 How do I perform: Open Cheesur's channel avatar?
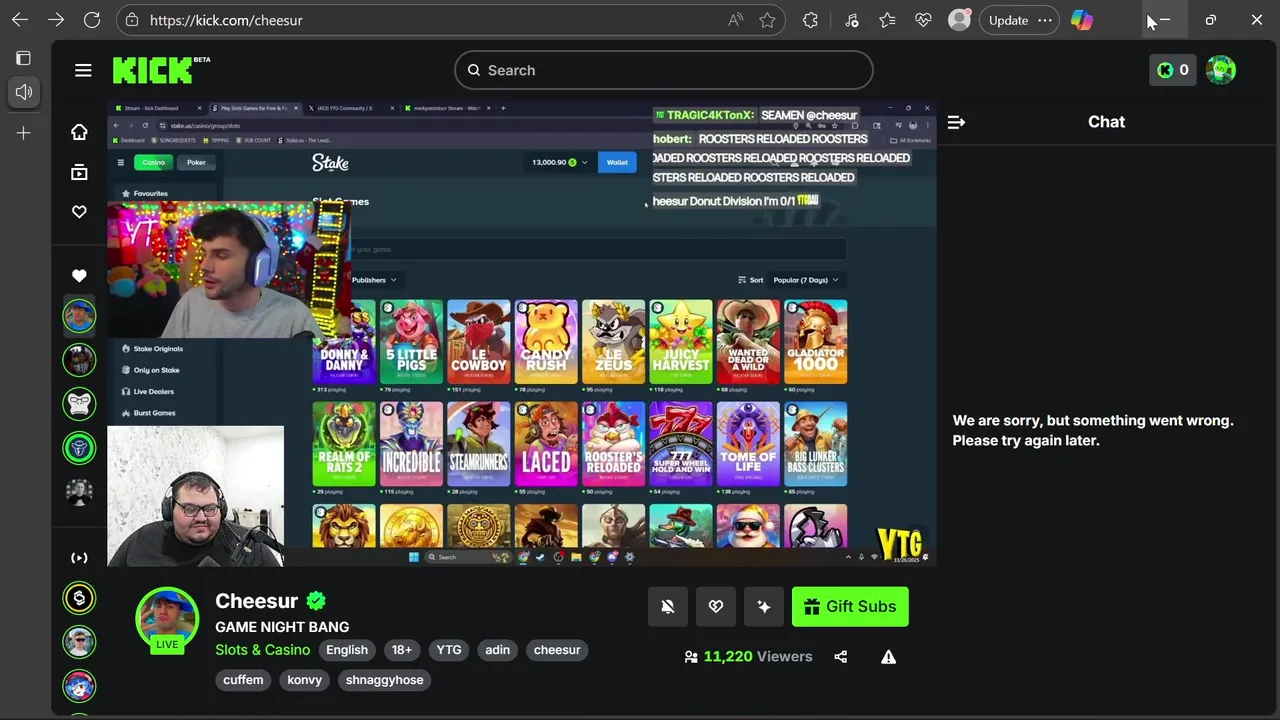167,621
